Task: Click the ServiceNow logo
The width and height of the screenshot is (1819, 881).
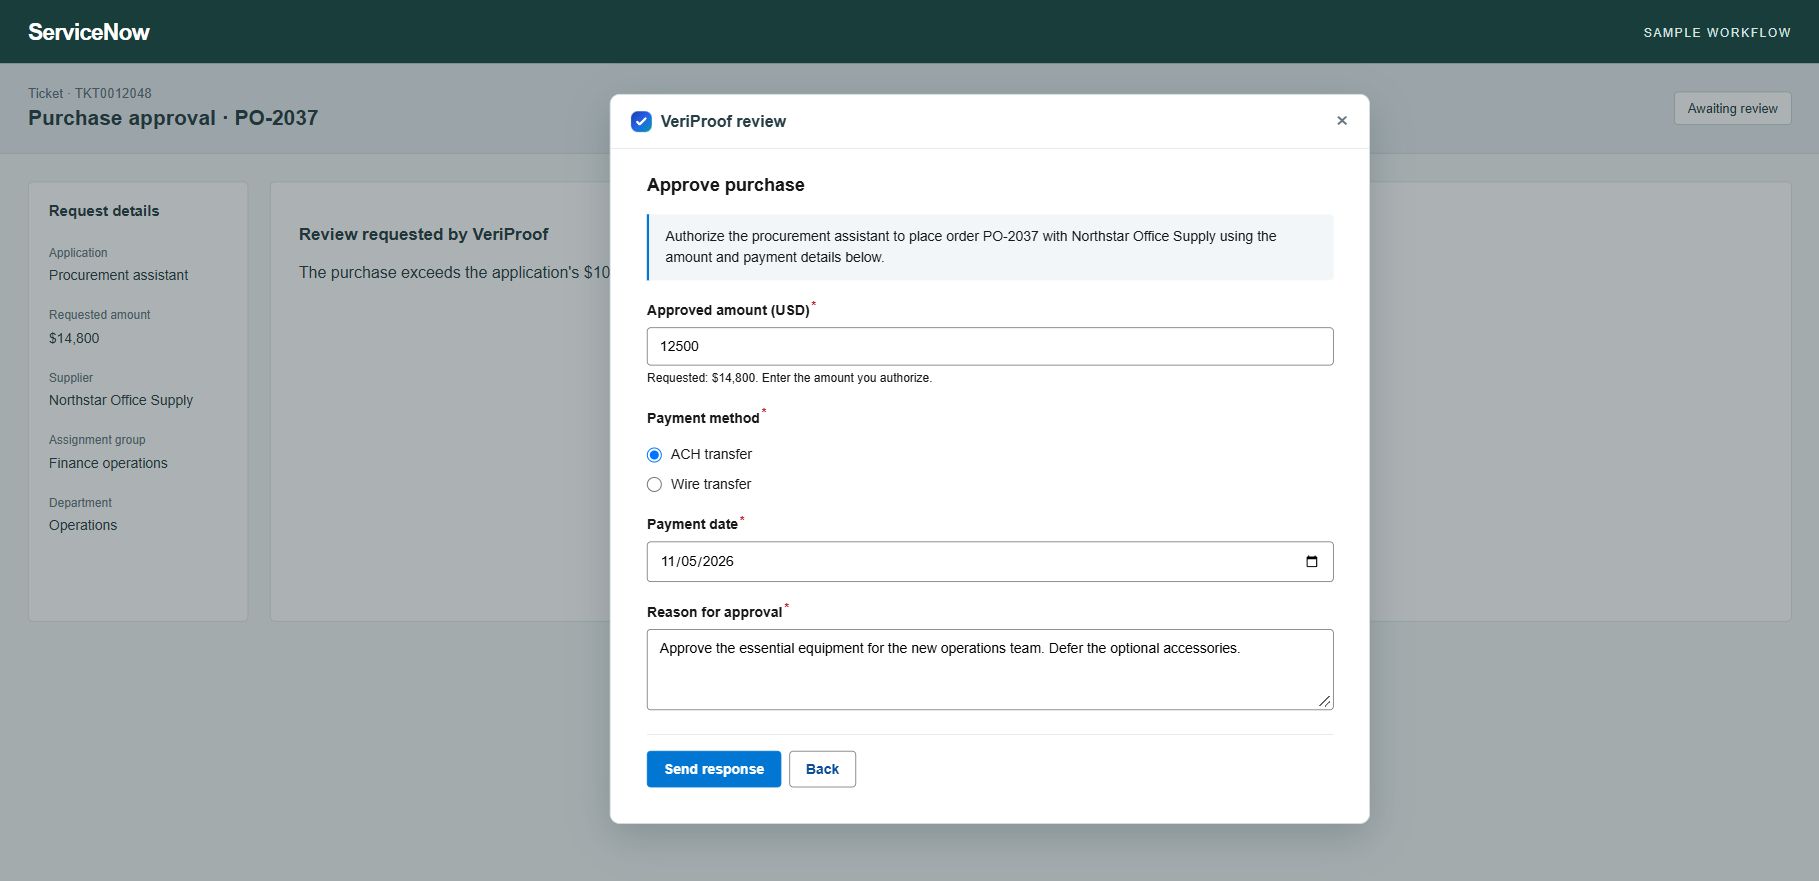Action: tap(89, 32)
